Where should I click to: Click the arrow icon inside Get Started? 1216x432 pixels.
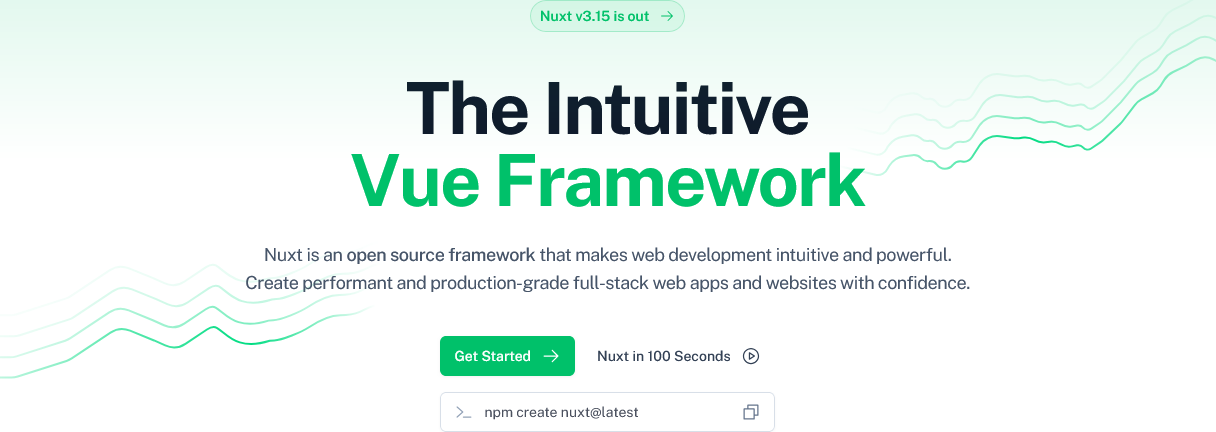[551, 356]
